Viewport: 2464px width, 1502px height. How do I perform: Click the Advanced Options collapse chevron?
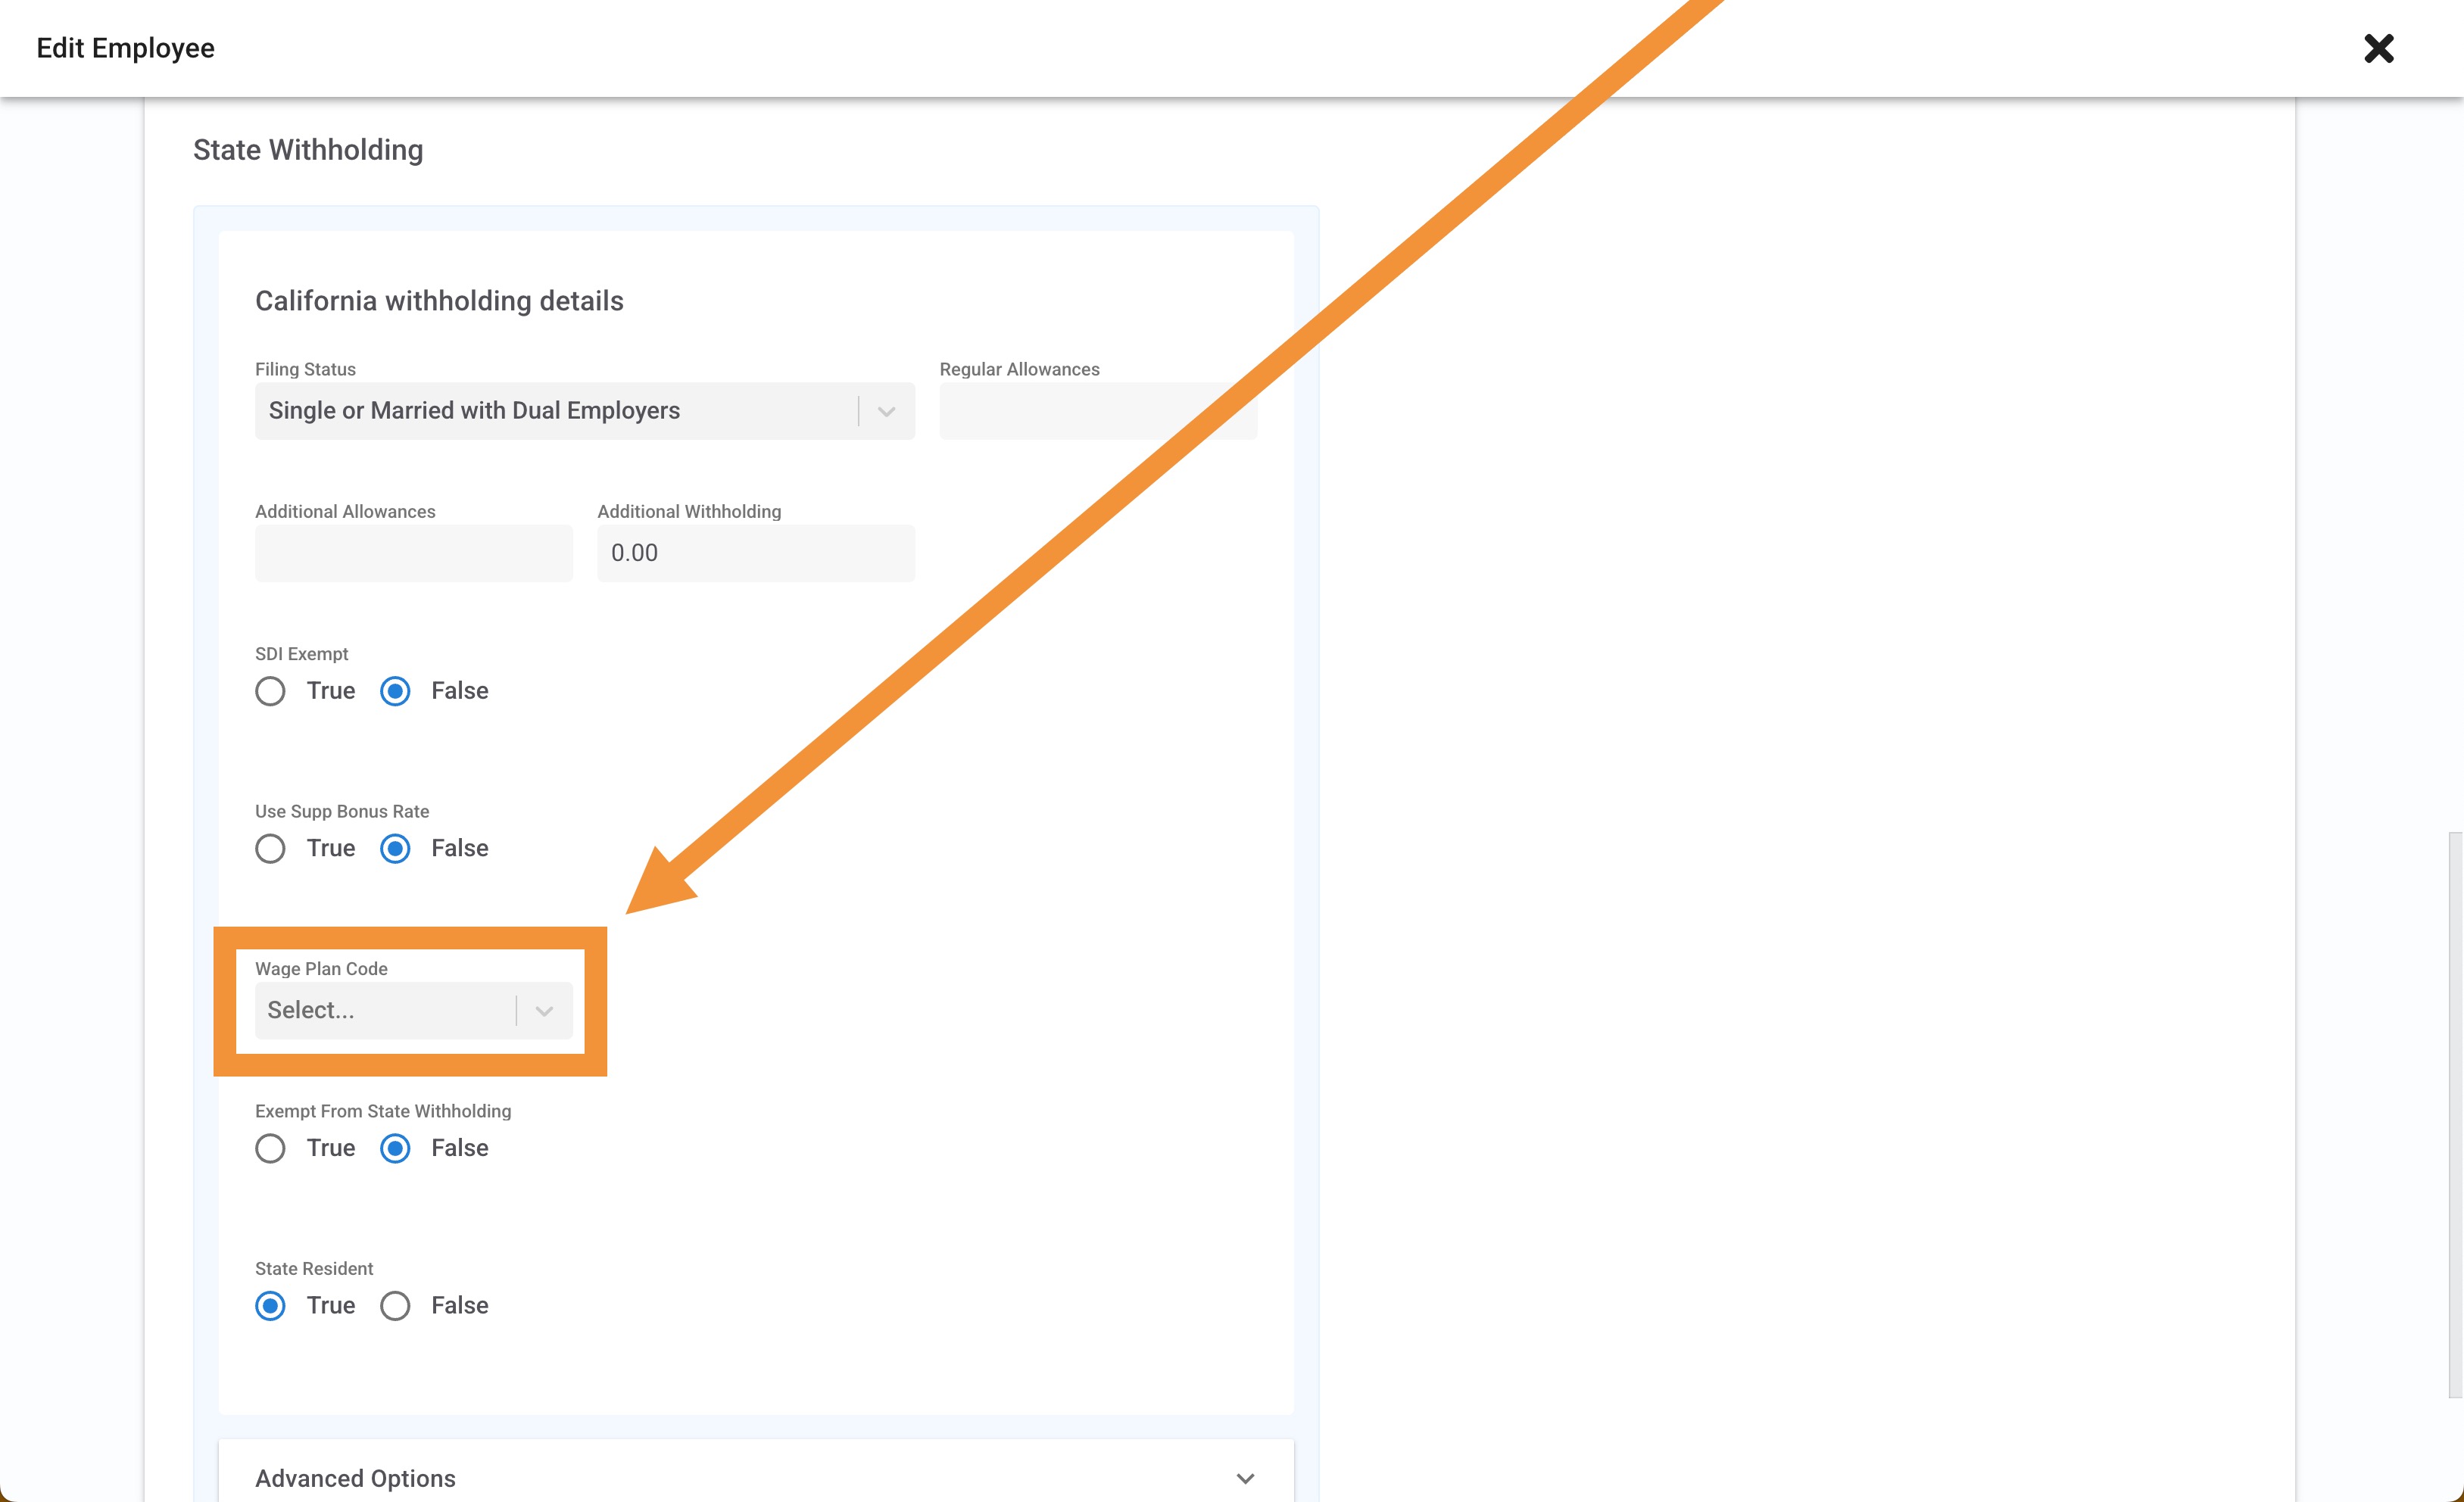pos(1246,1477)
